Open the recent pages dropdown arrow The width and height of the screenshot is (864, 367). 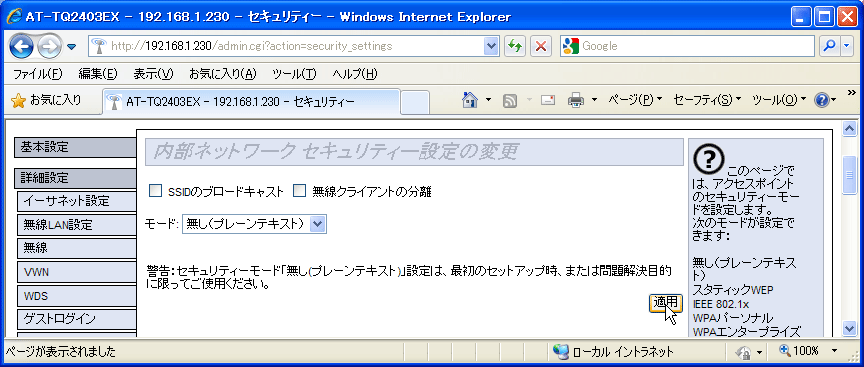72,47
